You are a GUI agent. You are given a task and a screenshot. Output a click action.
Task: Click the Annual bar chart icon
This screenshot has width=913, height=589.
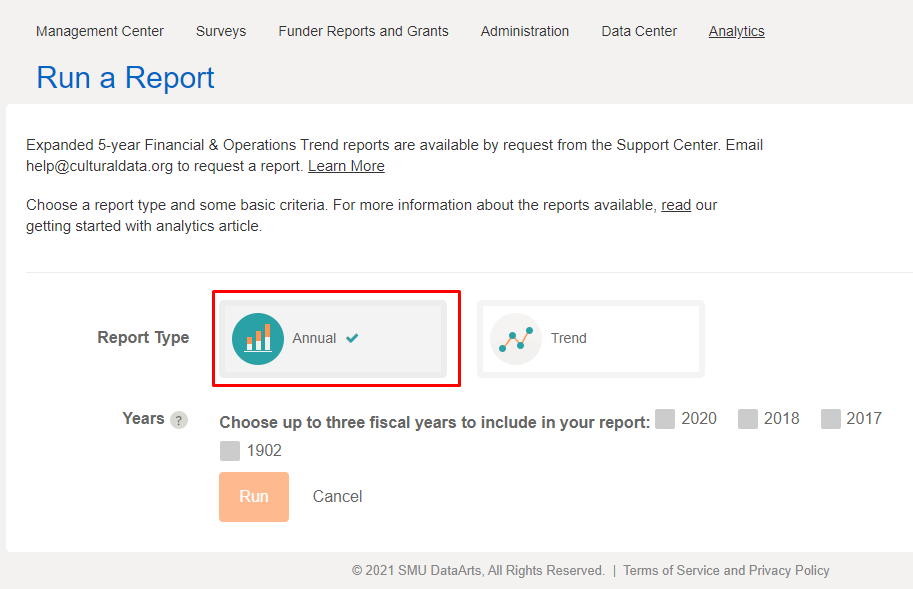[258, 338]
